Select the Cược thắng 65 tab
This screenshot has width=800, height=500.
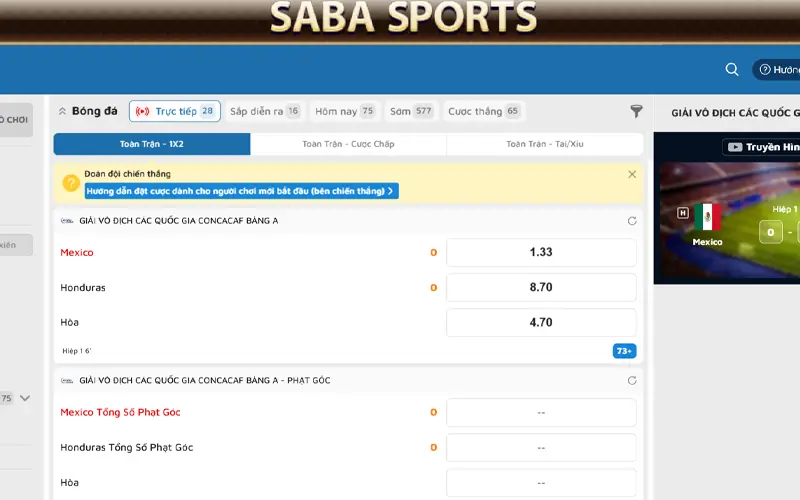tap(483, 111)
